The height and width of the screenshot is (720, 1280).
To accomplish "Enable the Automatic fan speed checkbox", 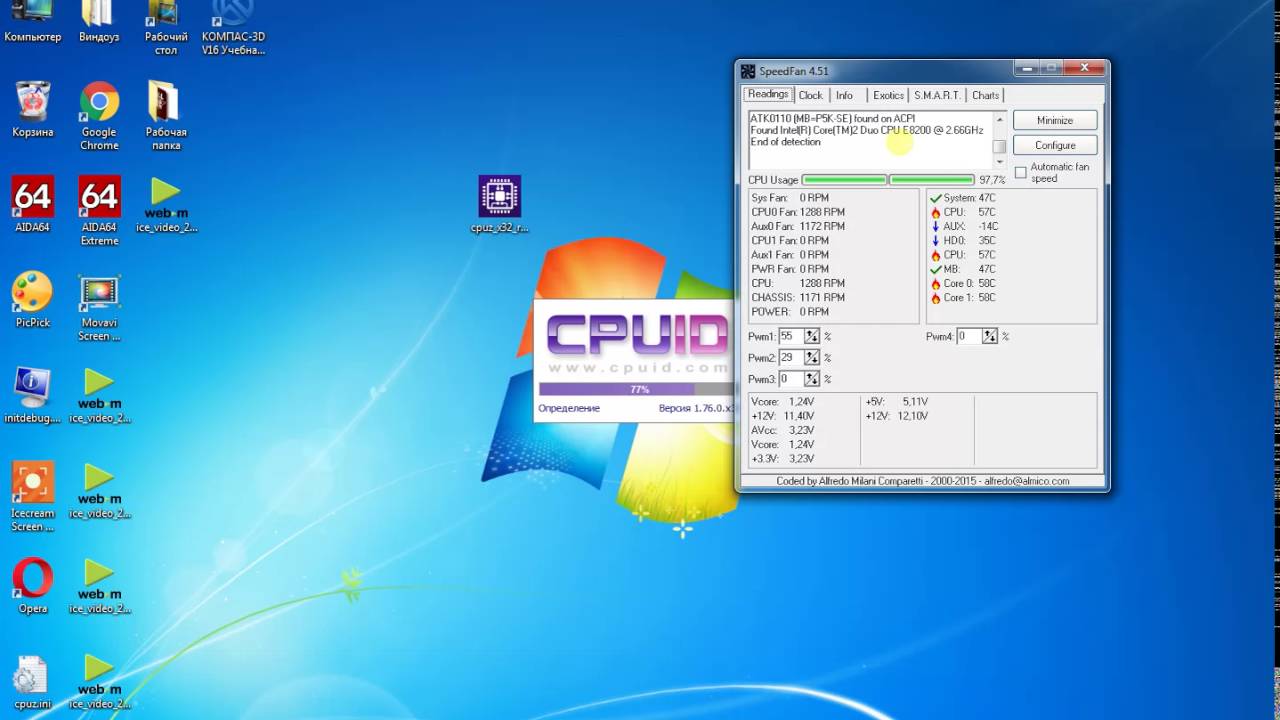I will pyautogui.click(x=1020, y=173).
